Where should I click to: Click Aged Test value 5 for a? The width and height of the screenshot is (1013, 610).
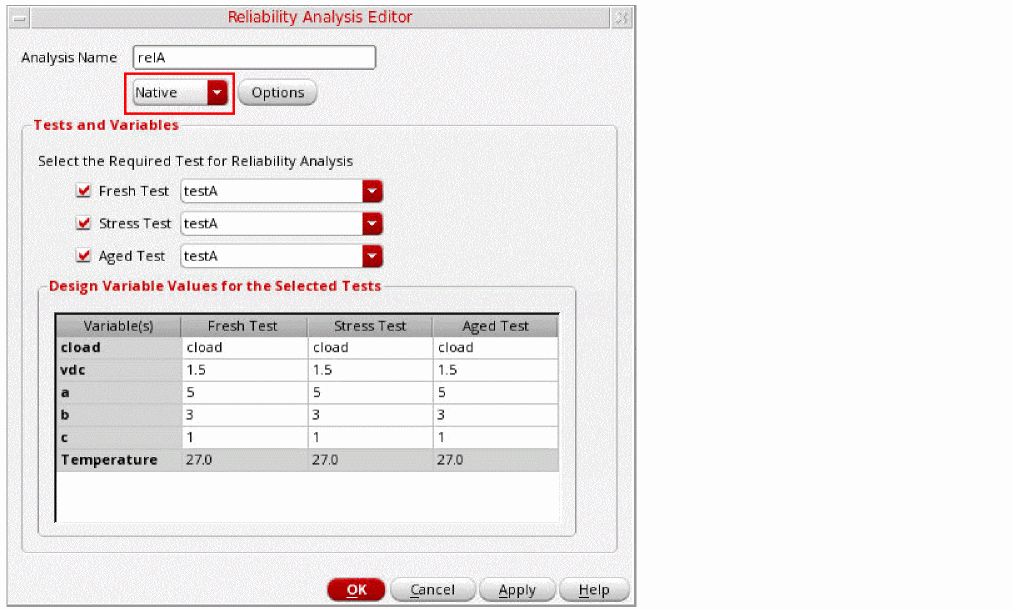[x=496, y=393]
